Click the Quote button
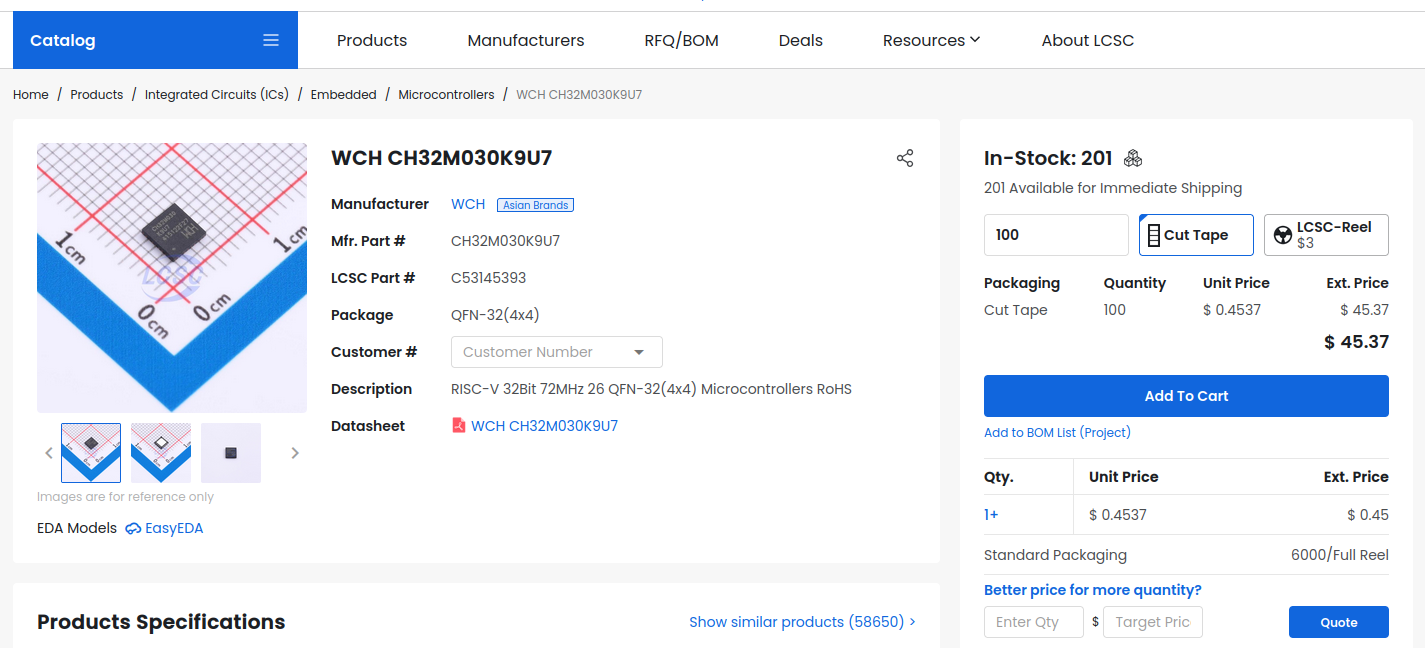The width and height of the screenshot is (1425, 648). (x=1338, y=622)
